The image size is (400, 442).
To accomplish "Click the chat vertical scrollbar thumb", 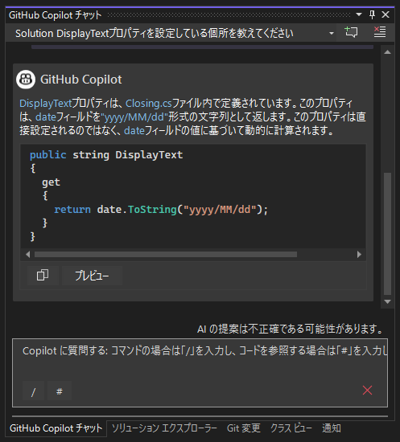I will (387, 233).
